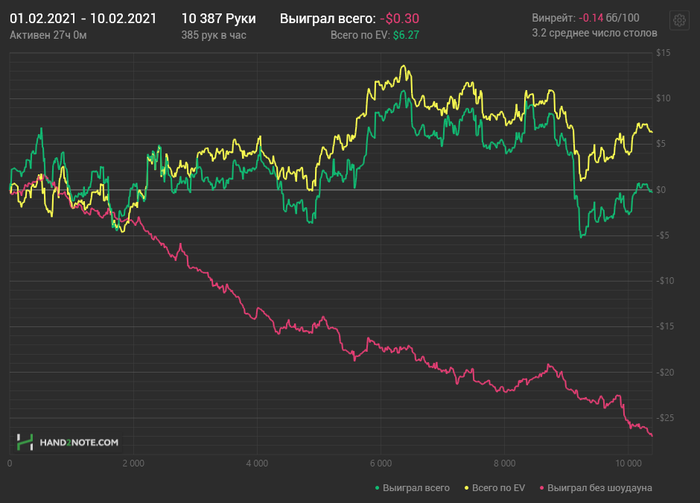Click the '-$0.30' total winnings value
The height and width of the screenshot is (503, 700).
[x=400, y=18]
